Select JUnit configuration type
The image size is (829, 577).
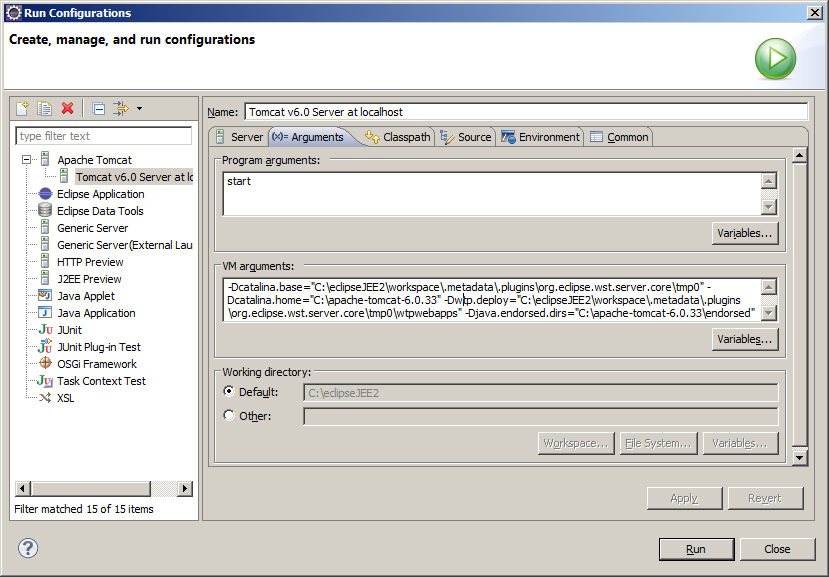[69, 330]
